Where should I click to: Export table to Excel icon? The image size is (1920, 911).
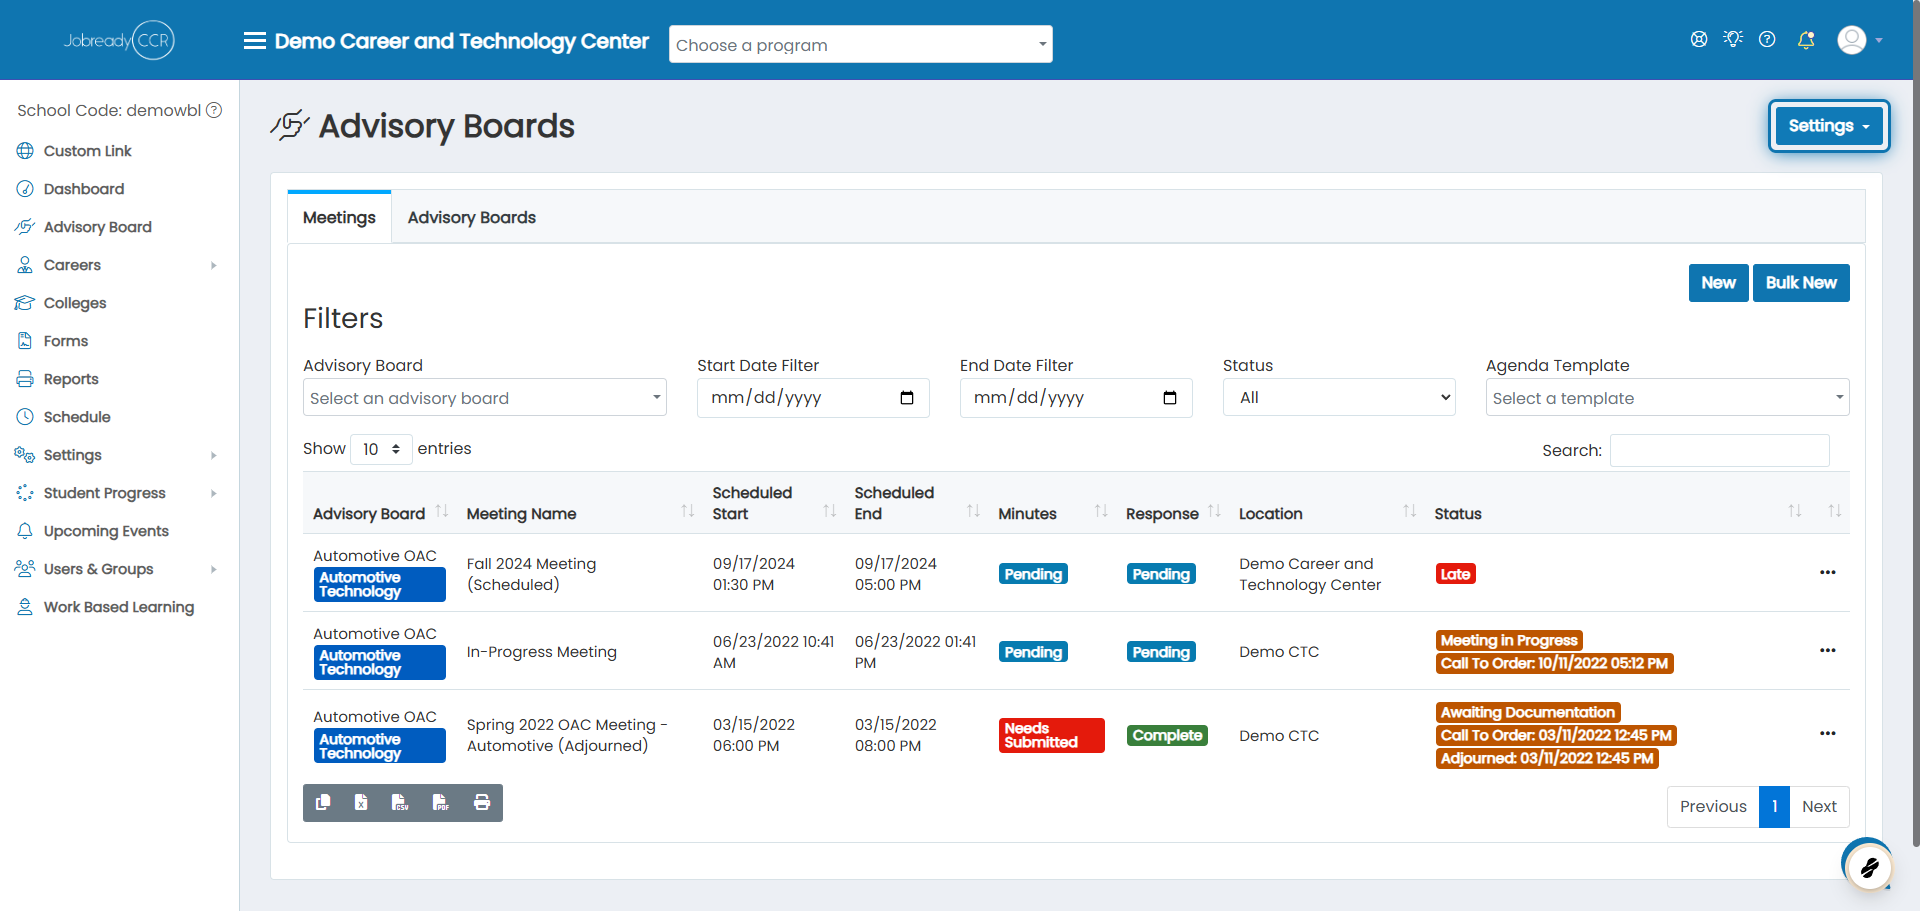pyautogui.click(x=361, y=802)
